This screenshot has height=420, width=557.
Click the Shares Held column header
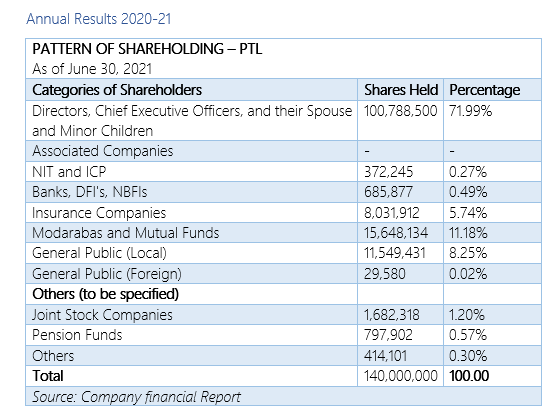pos(400,90)
